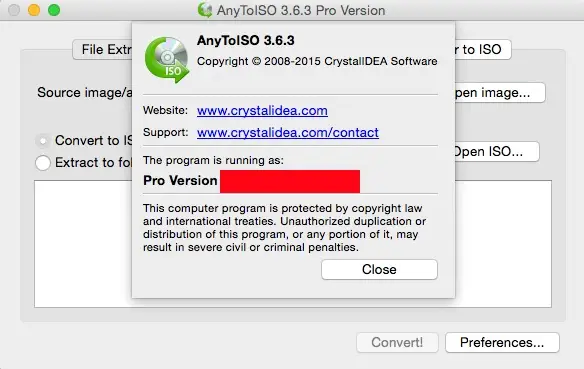
Task: Click the copyright notice paragraph
Action: click(284, 228)
